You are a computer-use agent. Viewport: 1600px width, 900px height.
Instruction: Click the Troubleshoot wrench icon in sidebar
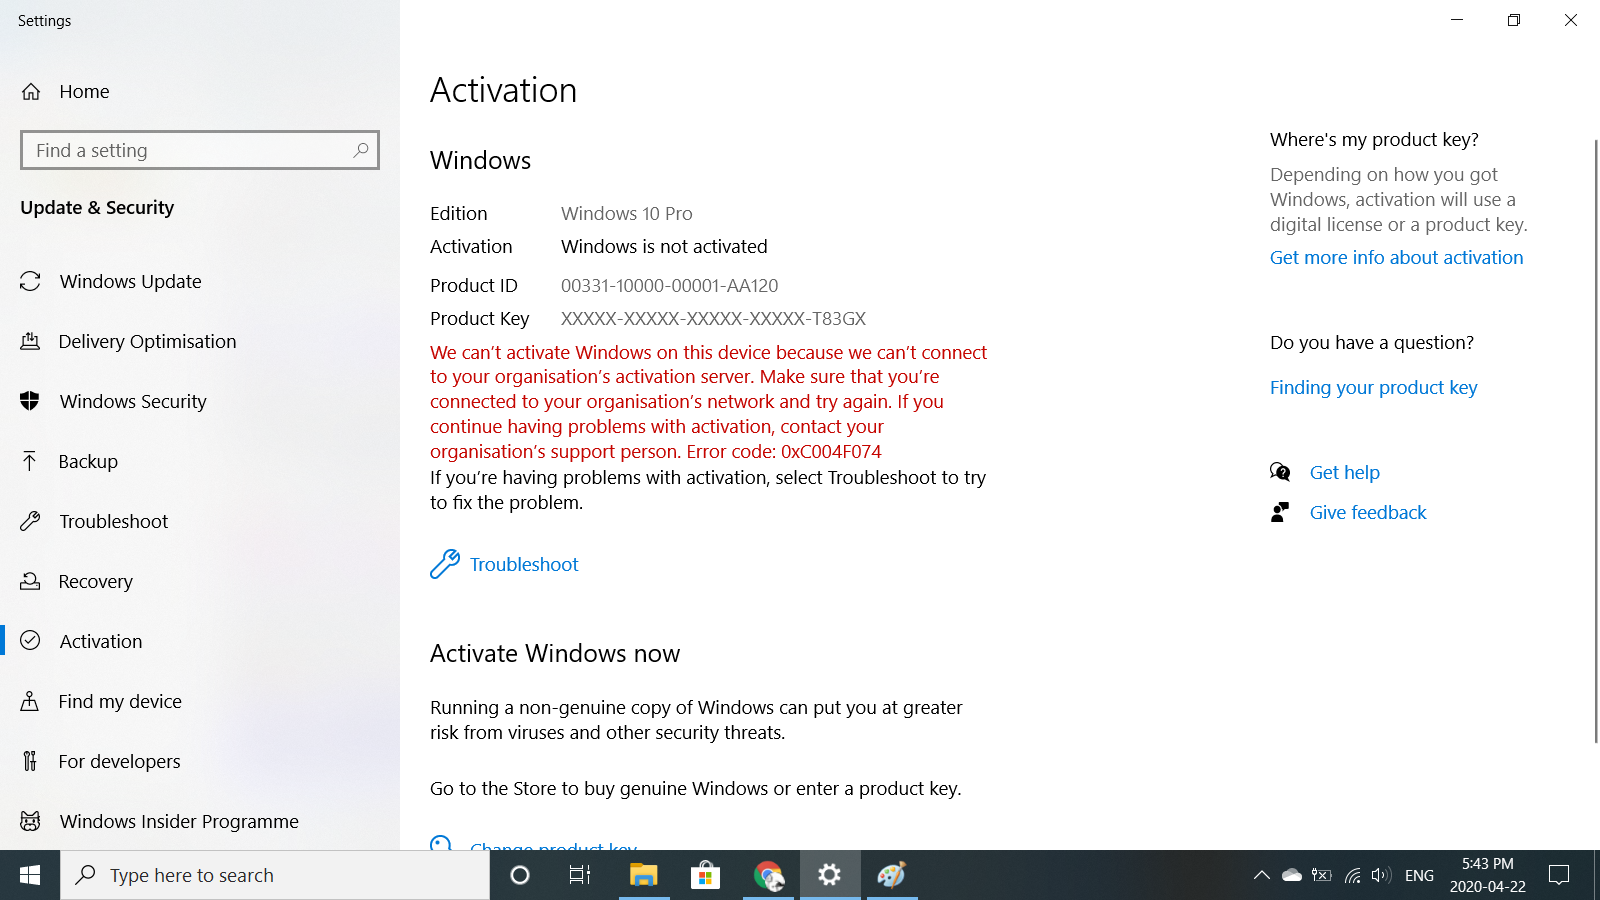coord(31,521)
